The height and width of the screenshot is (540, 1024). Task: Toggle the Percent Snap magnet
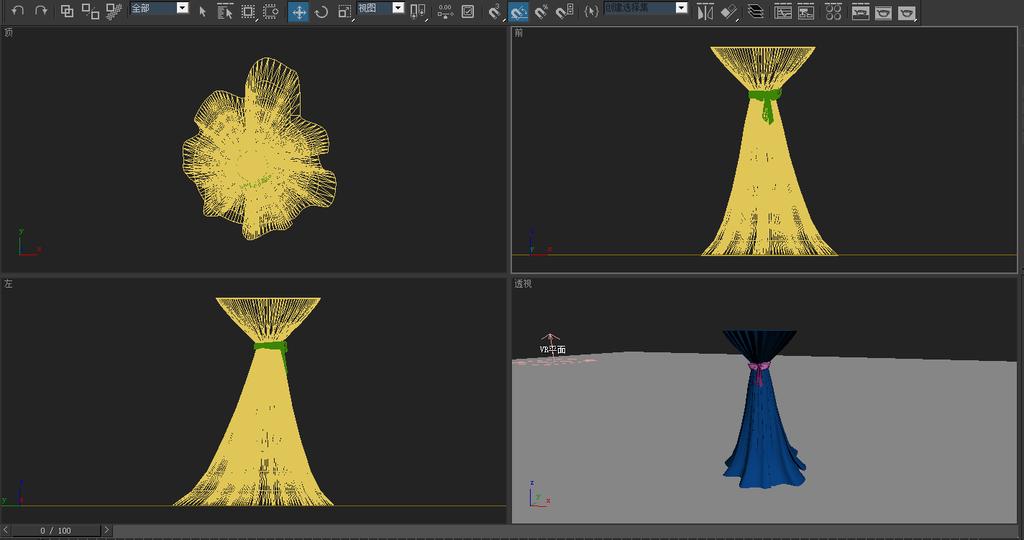541,12
